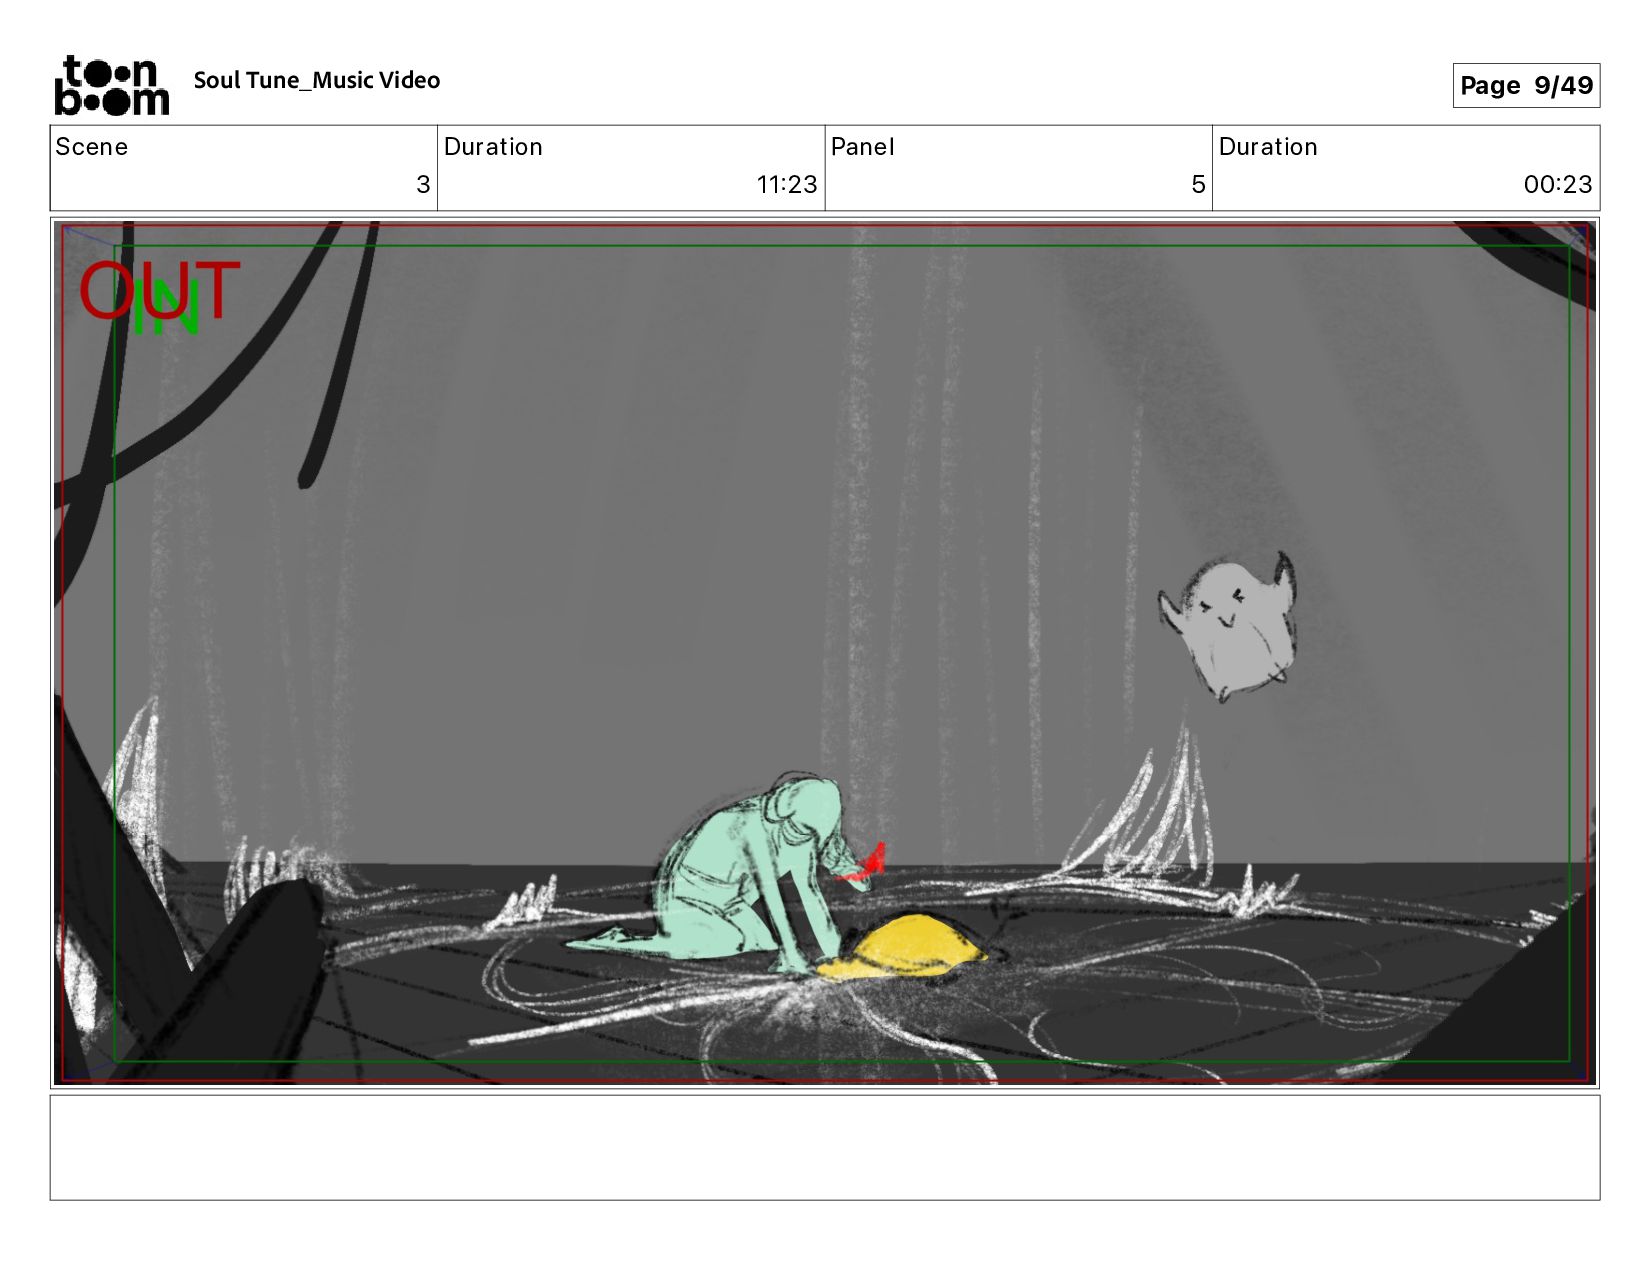Select the 'Soul Tune_Music Video' title text

click(x=317, y=80)
